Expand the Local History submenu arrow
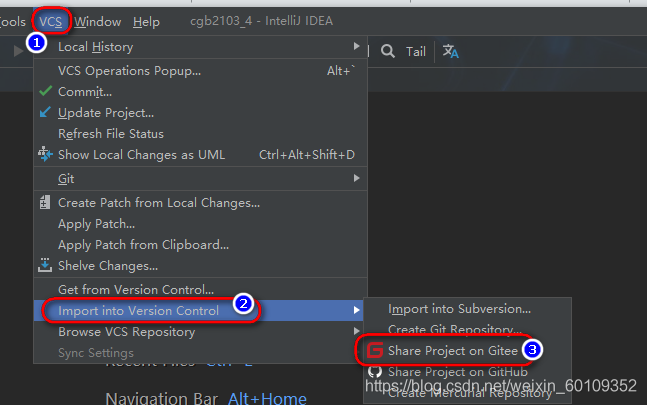The width and height of the screenshot is (647, 405). pyautogui.click(x=357, y=47)
